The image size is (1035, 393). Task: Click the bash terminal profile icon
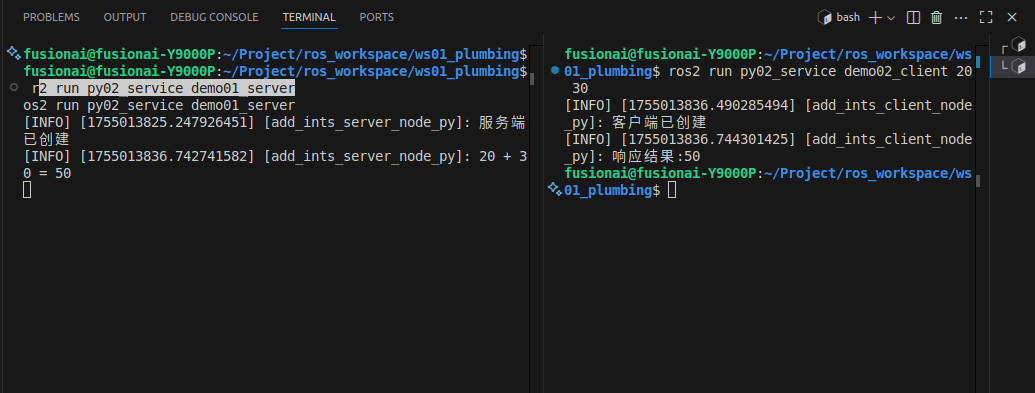click(824, 17)
